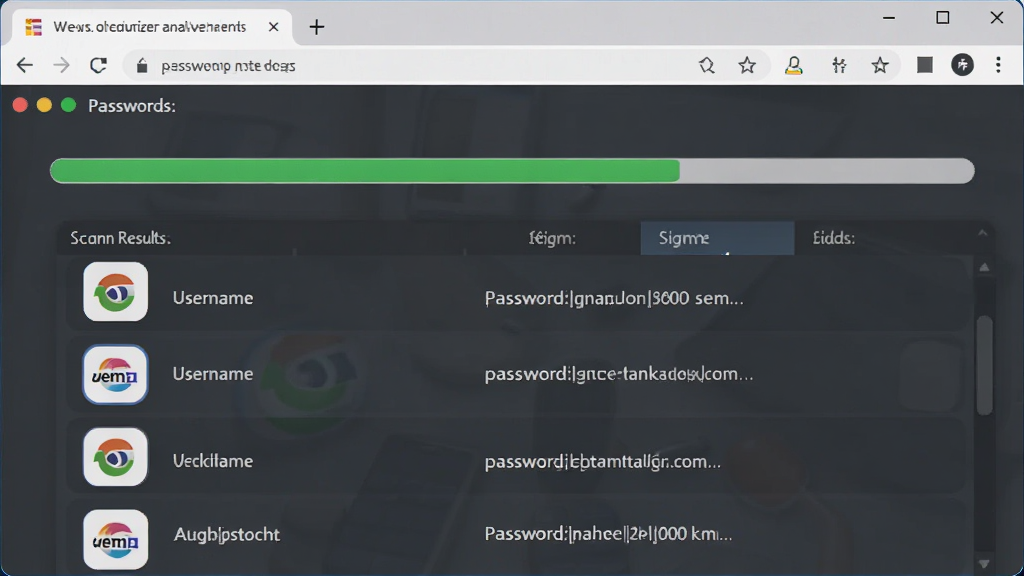Screen dimensions: 1024x576
Task: Switch to the 'Ieigm:' tab
Action: (x=552, y=238)
